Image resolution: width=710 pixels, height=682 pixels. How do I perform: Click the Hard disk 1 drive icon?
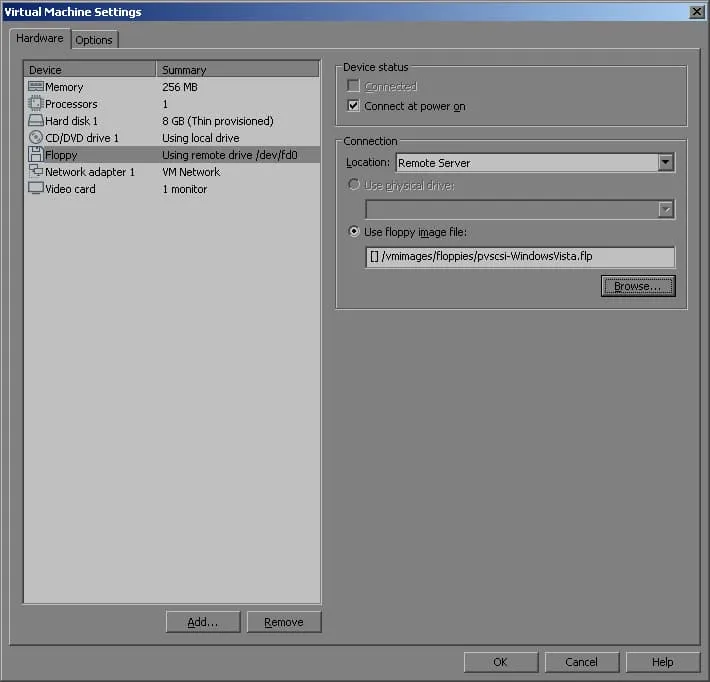coord(36,120)
